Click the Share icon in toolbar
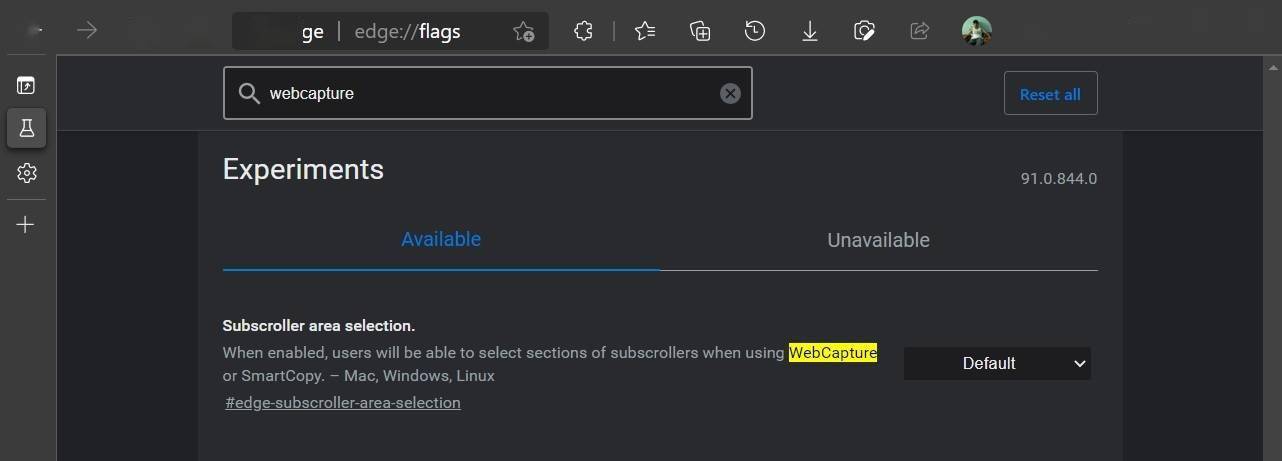Screen dimensions: 1282x461 click(920, 31)
